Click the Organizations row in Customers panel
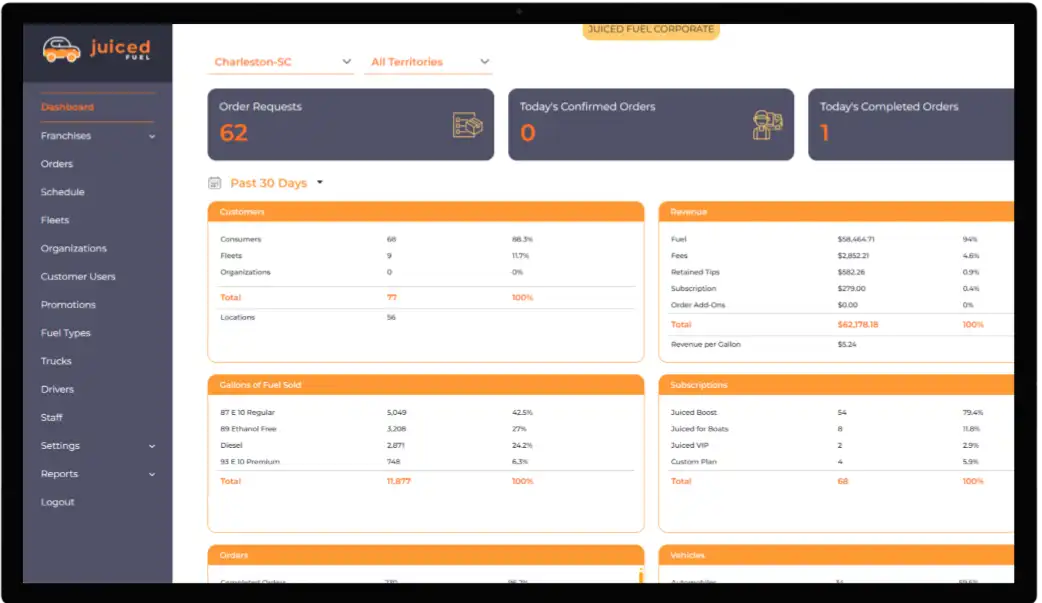The height and width of the screenshot is (603, 1042). click(x=426, y=273)
